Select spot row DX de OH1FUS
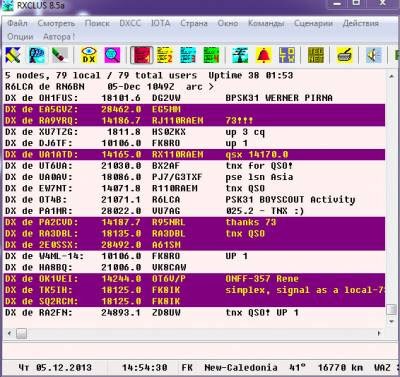The width and height of the screenshot is (400, 377). pos(195,98)
